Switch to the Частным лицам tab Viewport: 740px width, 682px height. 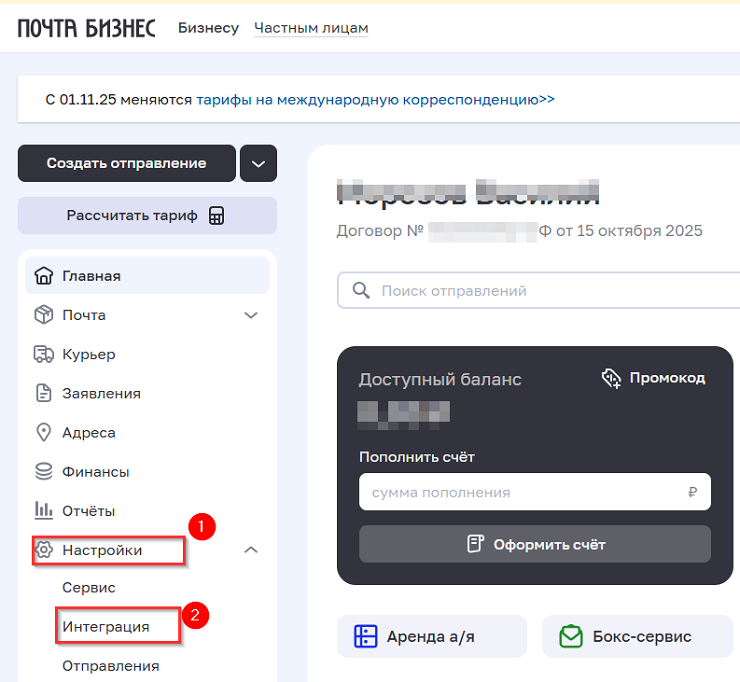[311, 28]
